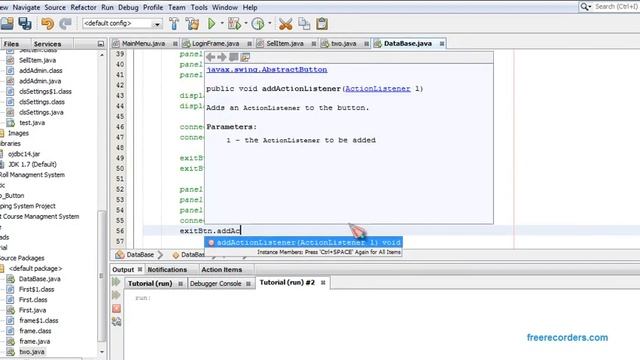Click the Debug Project toolbar icon
This screenshot has width=640, height=360.
pyautogui.click(x=234, y=24)
